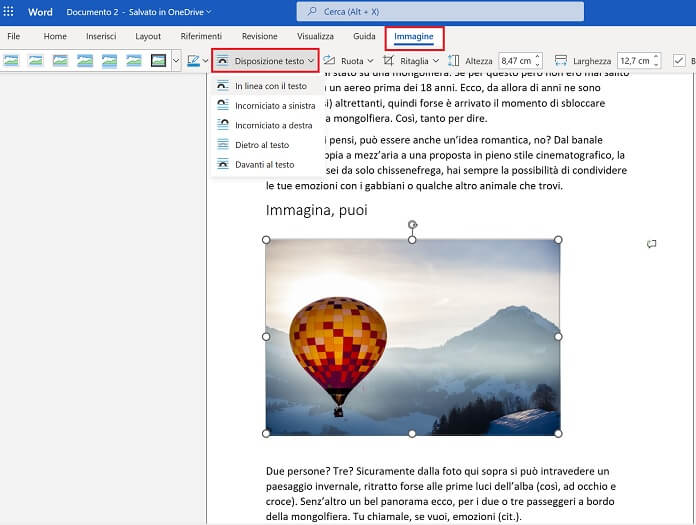
Task: Select the Immagine tab
Action: tap(414, 37)
